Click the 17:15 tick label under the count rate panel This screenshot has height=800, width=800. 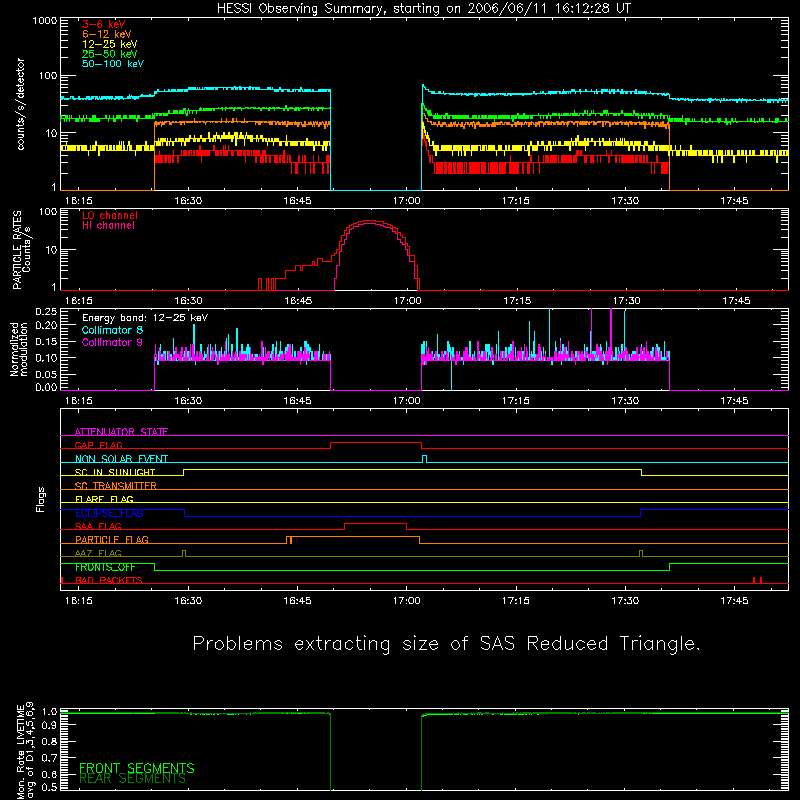point(516,201)
